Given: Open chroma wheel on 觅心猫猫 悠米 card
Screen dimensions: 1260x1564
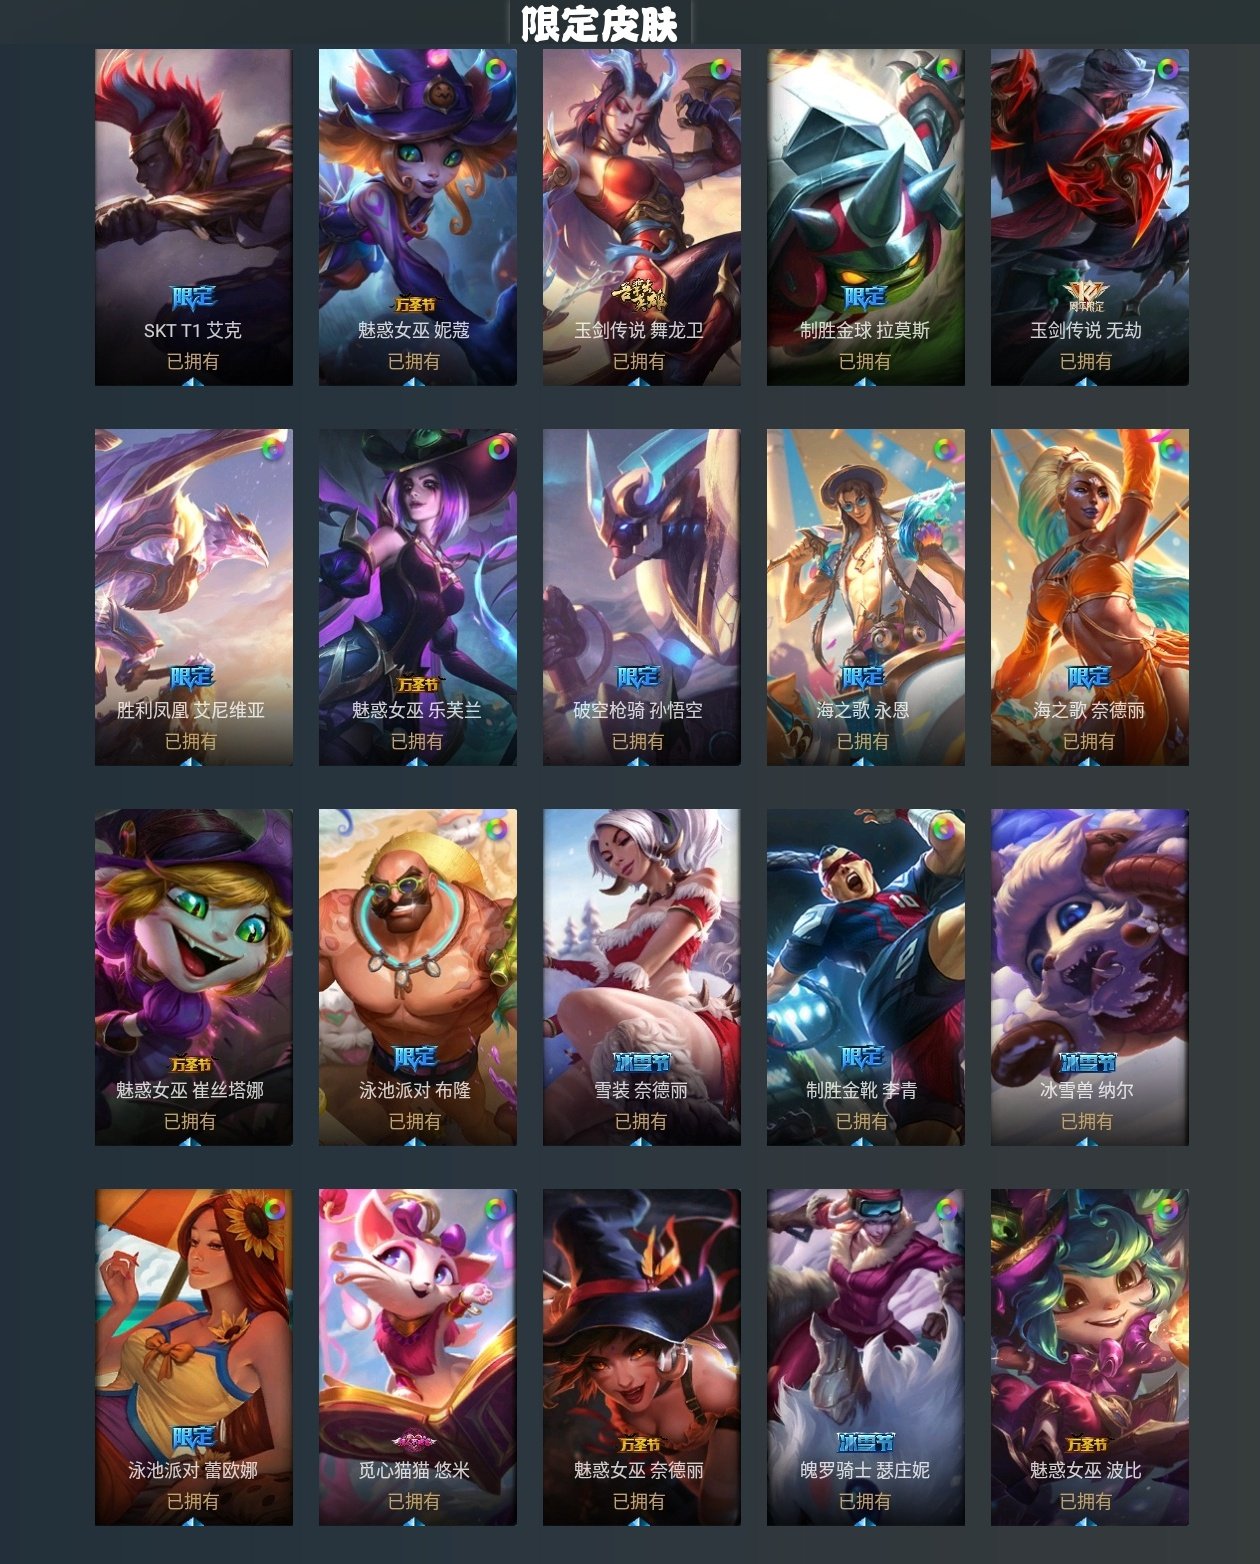Looking at the screenshot, I should point(496,1209).
